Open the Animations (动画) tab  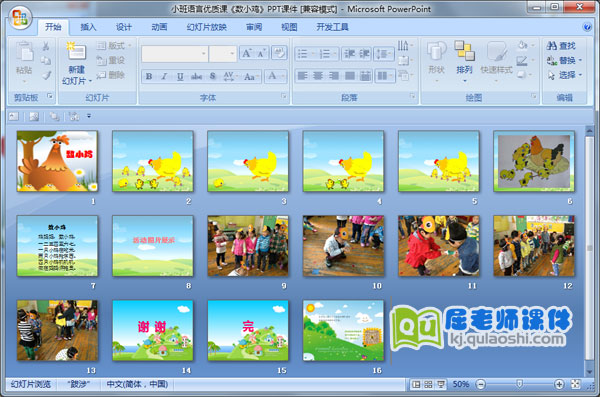coord(159,27)
